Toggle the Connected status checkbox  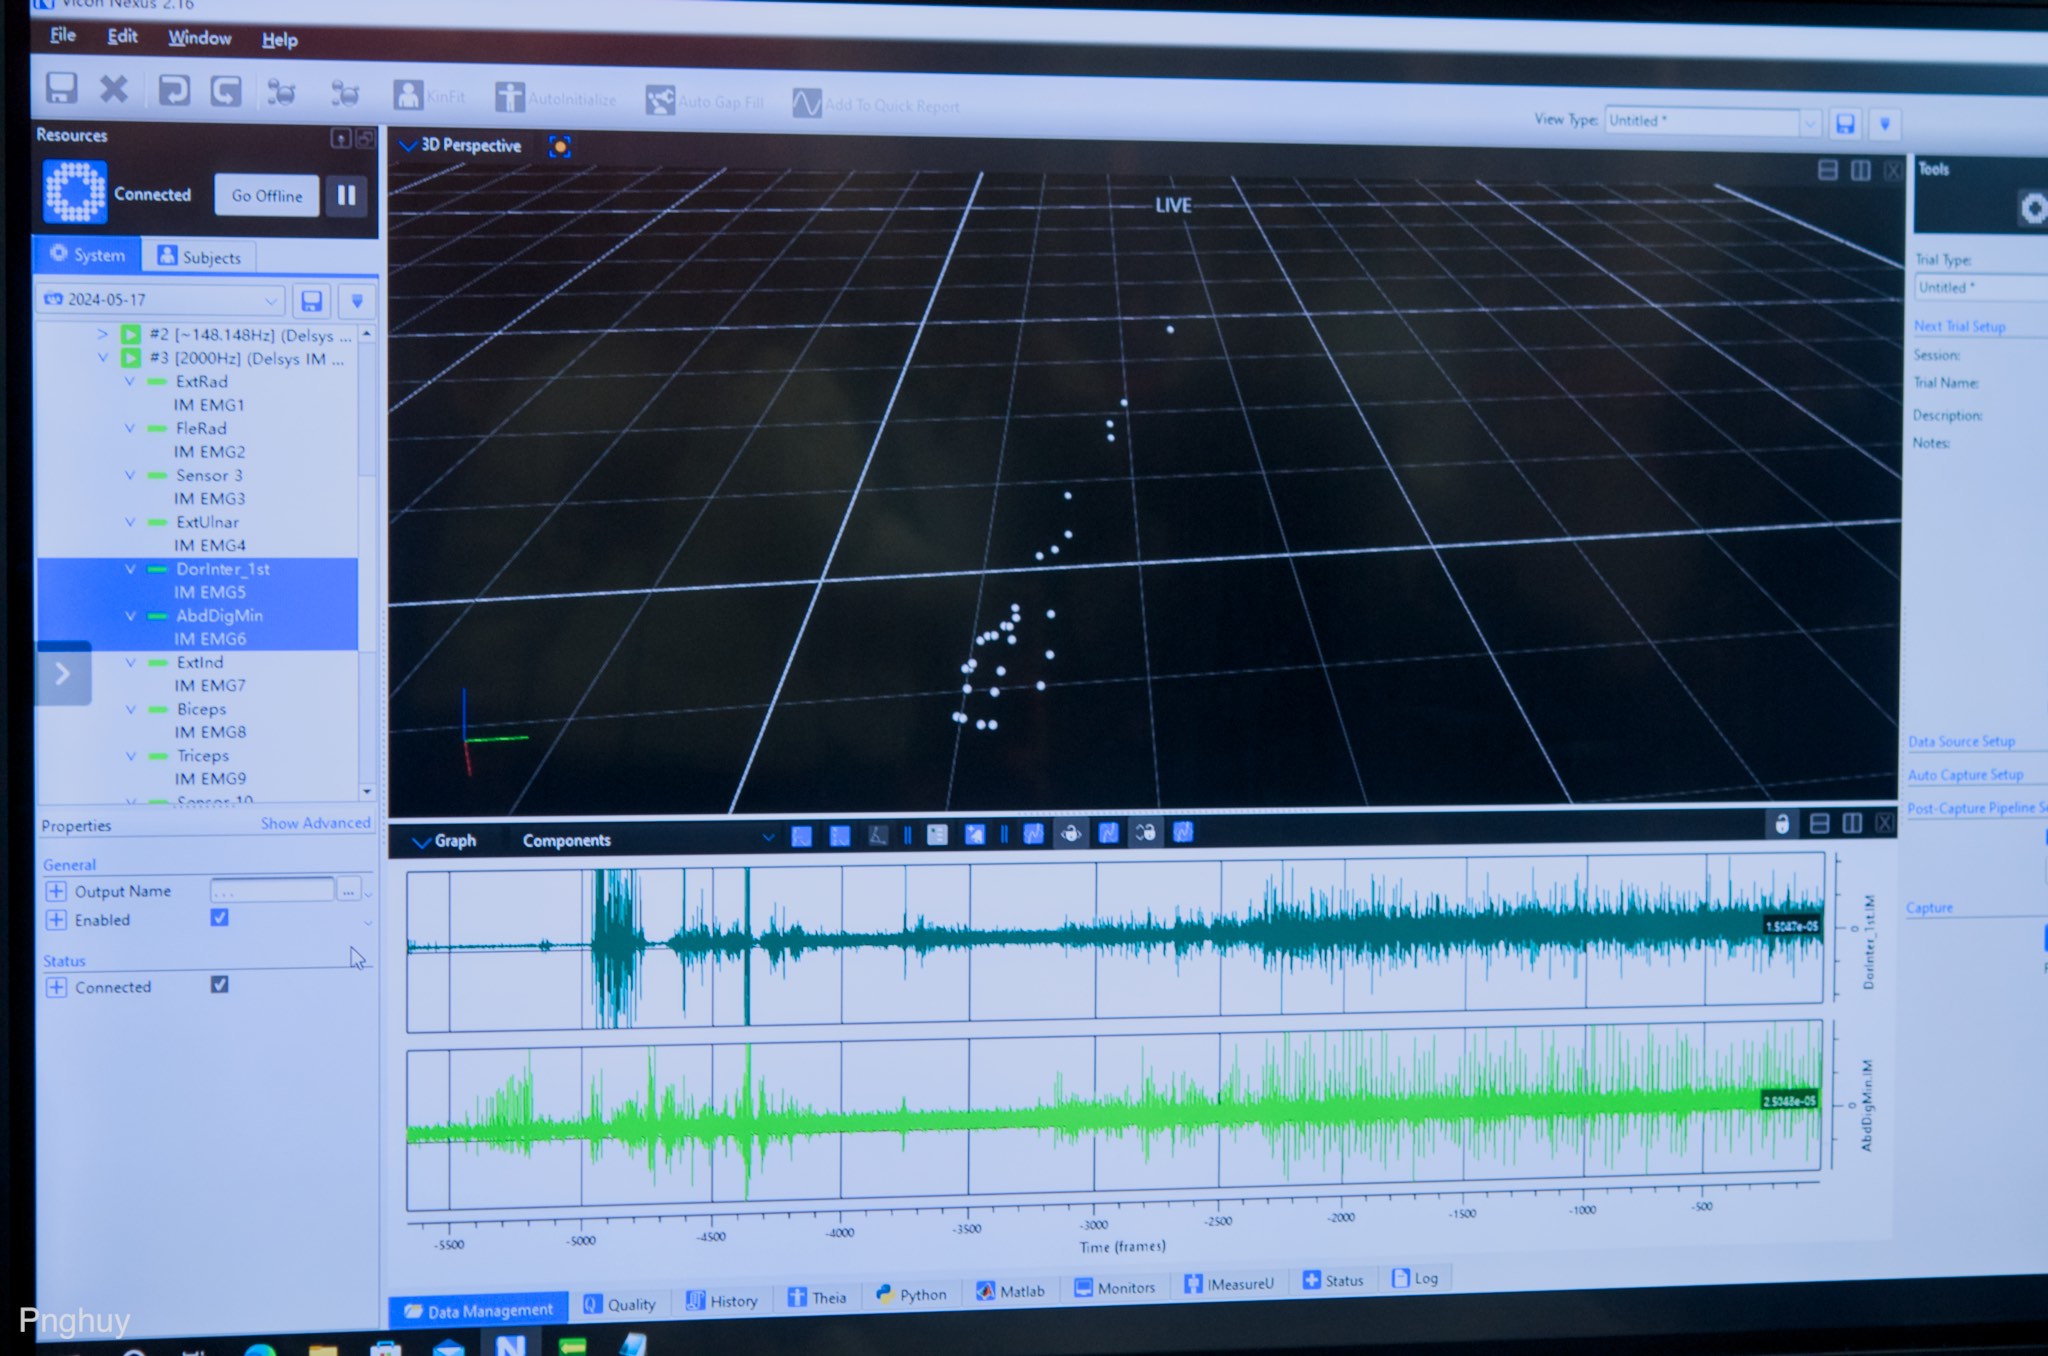coord(219,984)
